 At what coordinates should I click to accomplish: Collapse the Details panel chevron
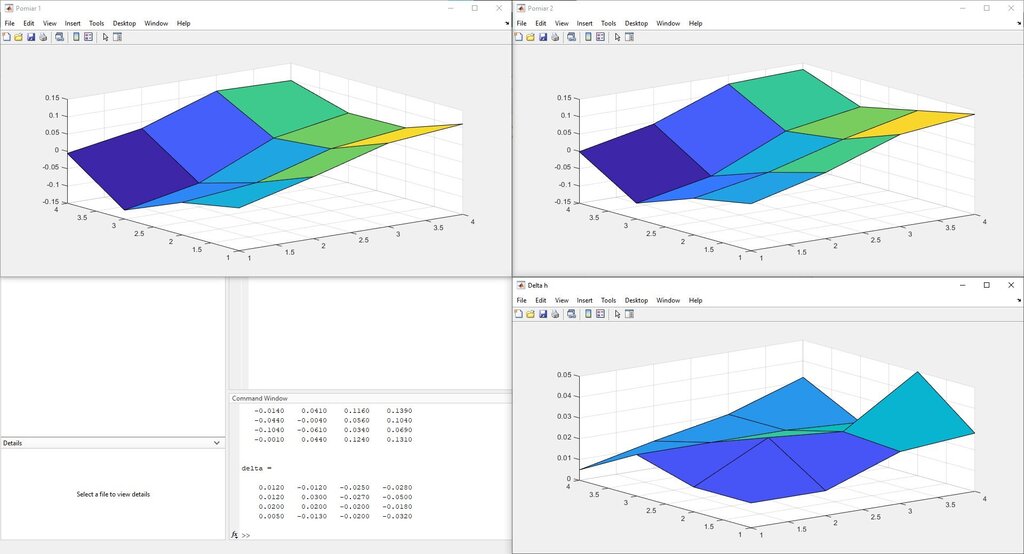point(217,443)
